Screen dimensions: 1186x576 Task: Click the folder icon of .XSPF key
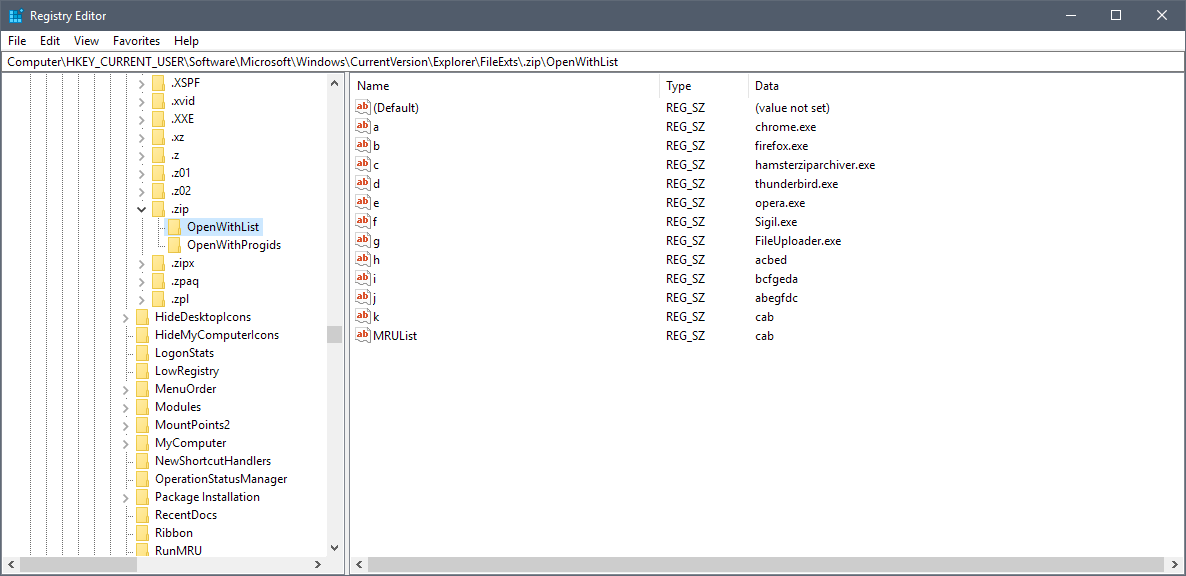158,82
